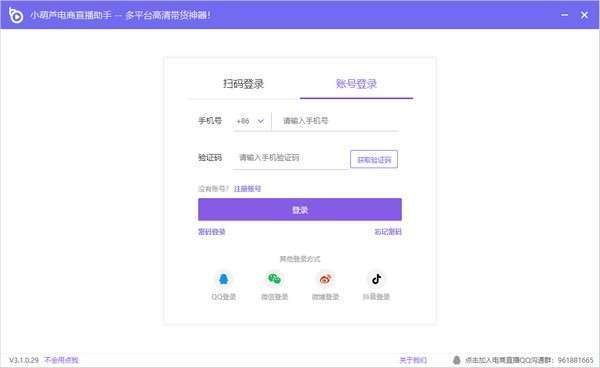Open the 忘记密码 link
The height and width of the screenshot is (368, 600).
click(x=388, y=232)
